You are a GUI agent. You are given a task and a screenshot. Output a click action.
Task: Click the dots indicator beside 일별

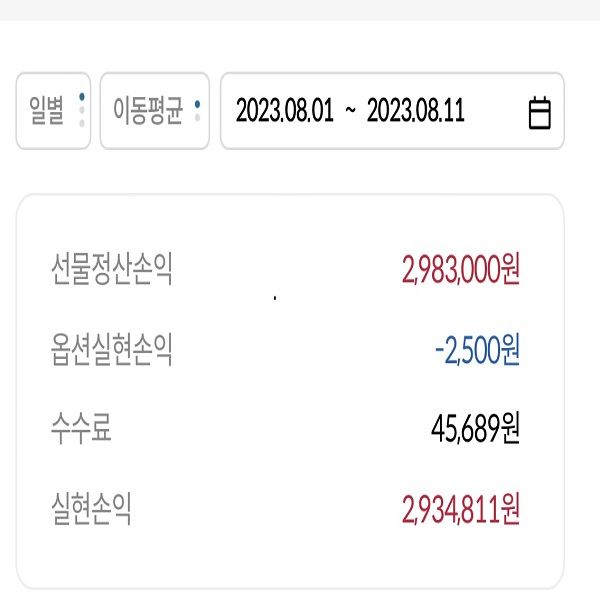81,110
